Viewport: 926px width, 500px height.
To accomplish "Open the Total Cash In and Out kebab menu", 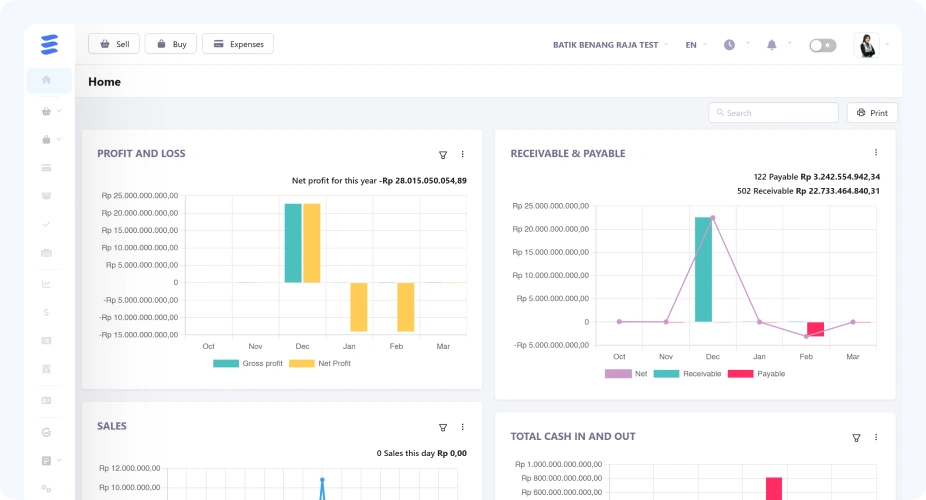I will tap(876, 437).
